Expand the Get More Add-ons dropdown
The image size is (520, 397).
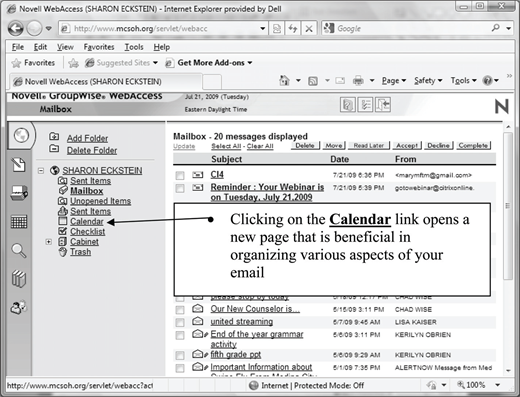tap(250, 63)
